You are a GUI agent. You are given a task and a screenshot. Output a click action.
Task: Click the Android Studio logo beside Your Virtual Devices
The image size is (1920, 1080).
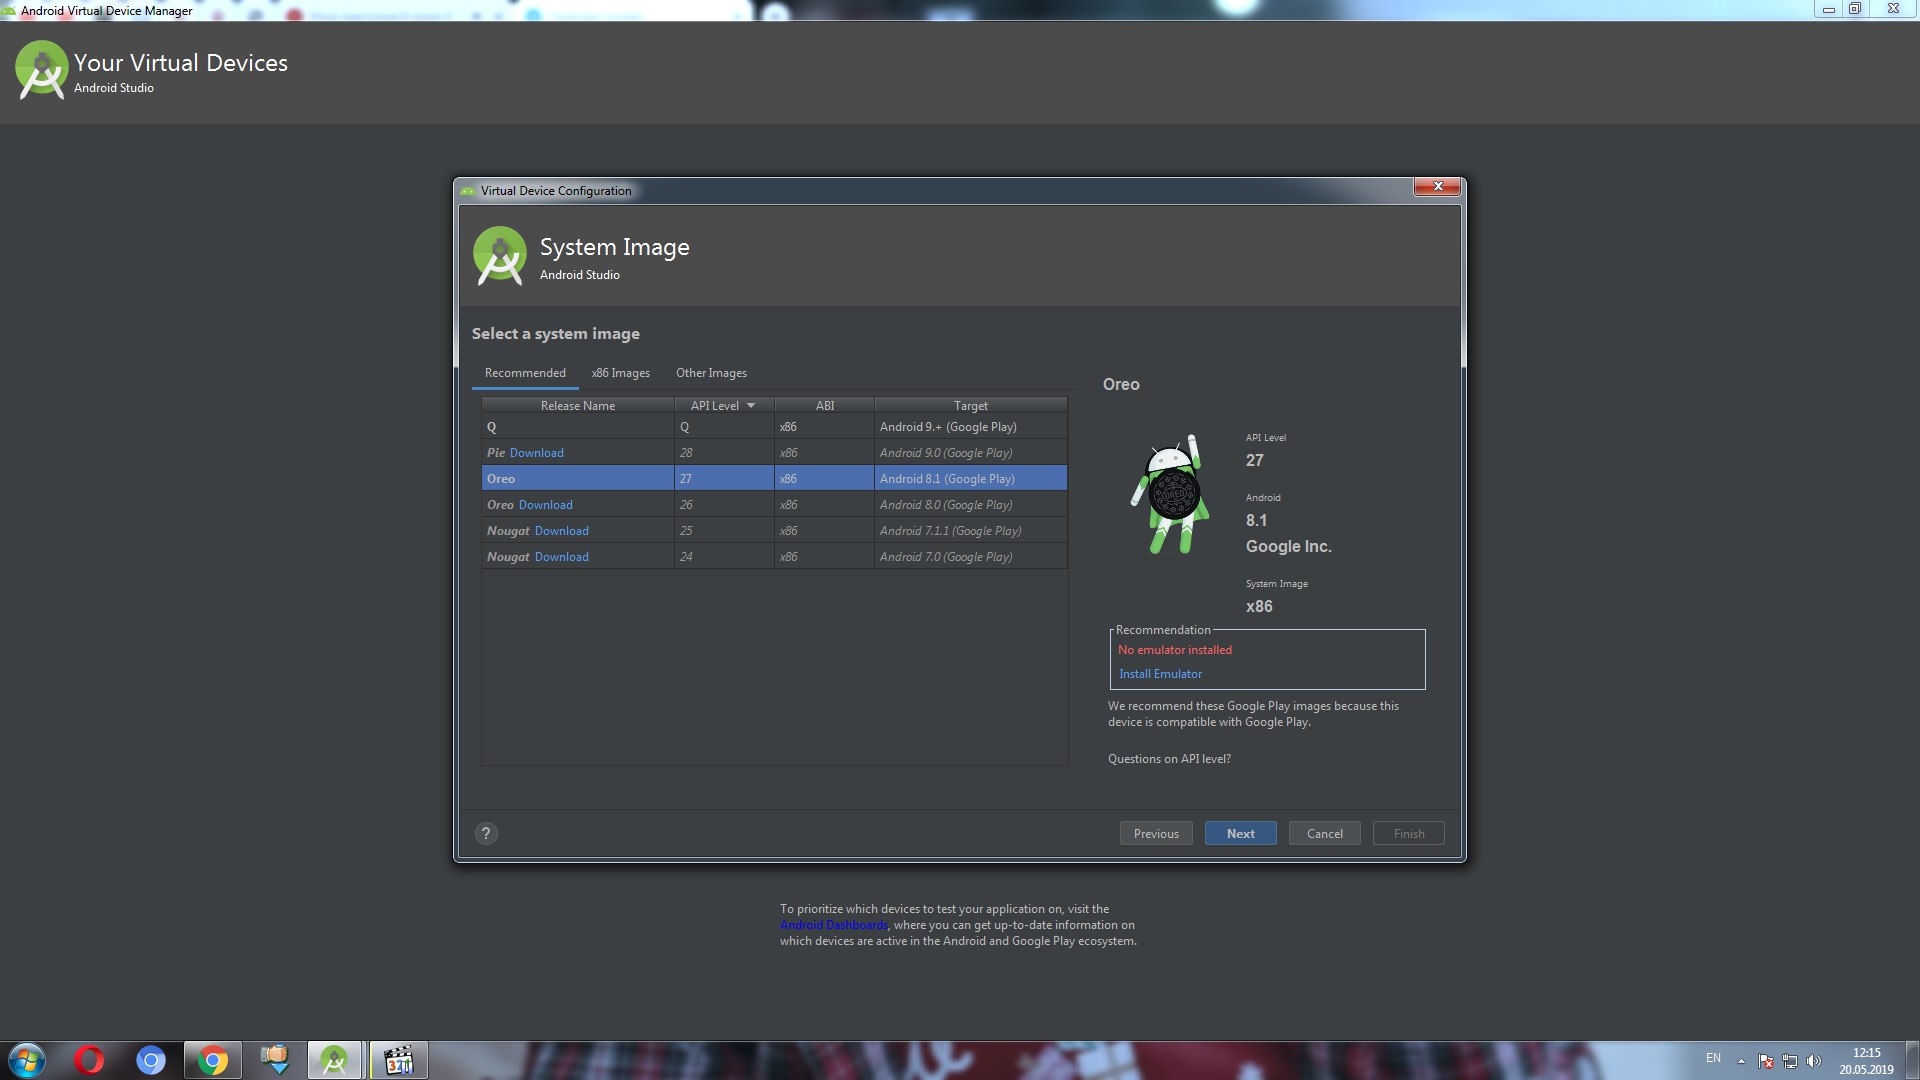pos(41,70)
